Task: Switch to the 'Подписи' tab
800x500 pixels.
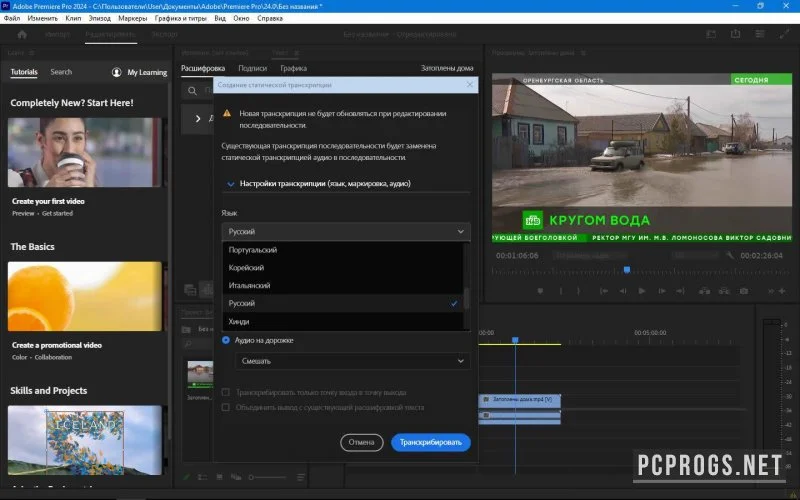Action: click(x=253, y=68)
